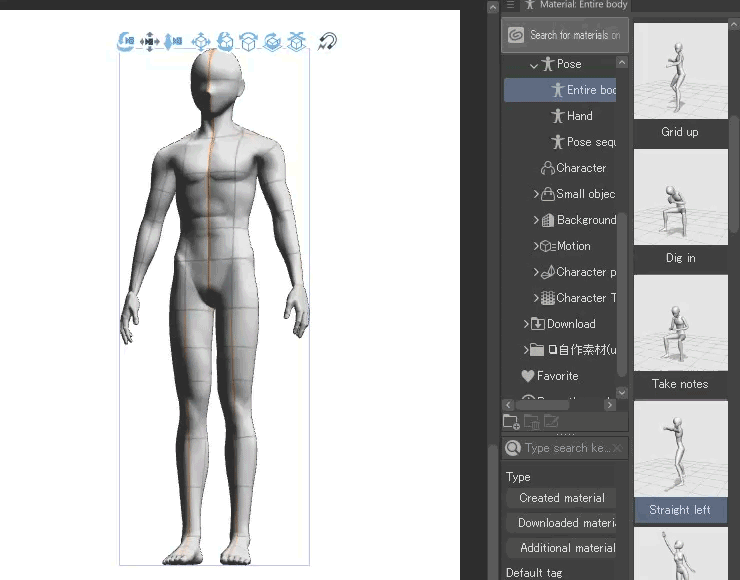Click the Character folder icon
The width and height of the screenshot is (740, 580).
click(x=547, y=168)
